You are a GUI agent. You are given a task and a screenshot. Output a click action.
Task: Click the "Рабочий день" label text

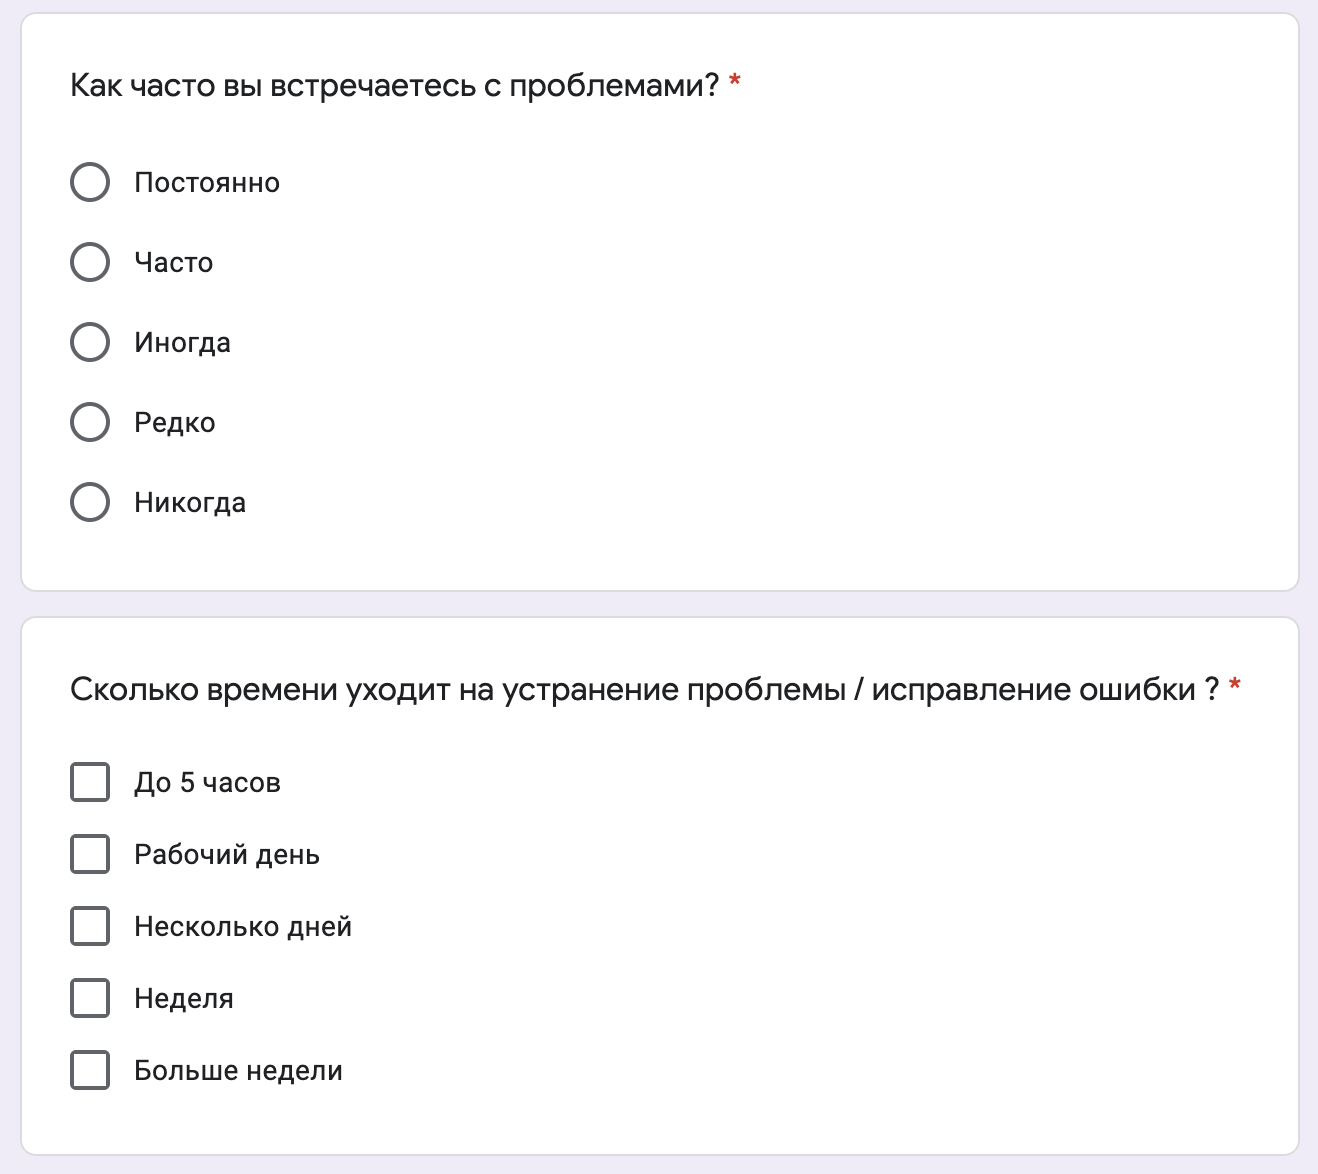click(x=227, y=855)
